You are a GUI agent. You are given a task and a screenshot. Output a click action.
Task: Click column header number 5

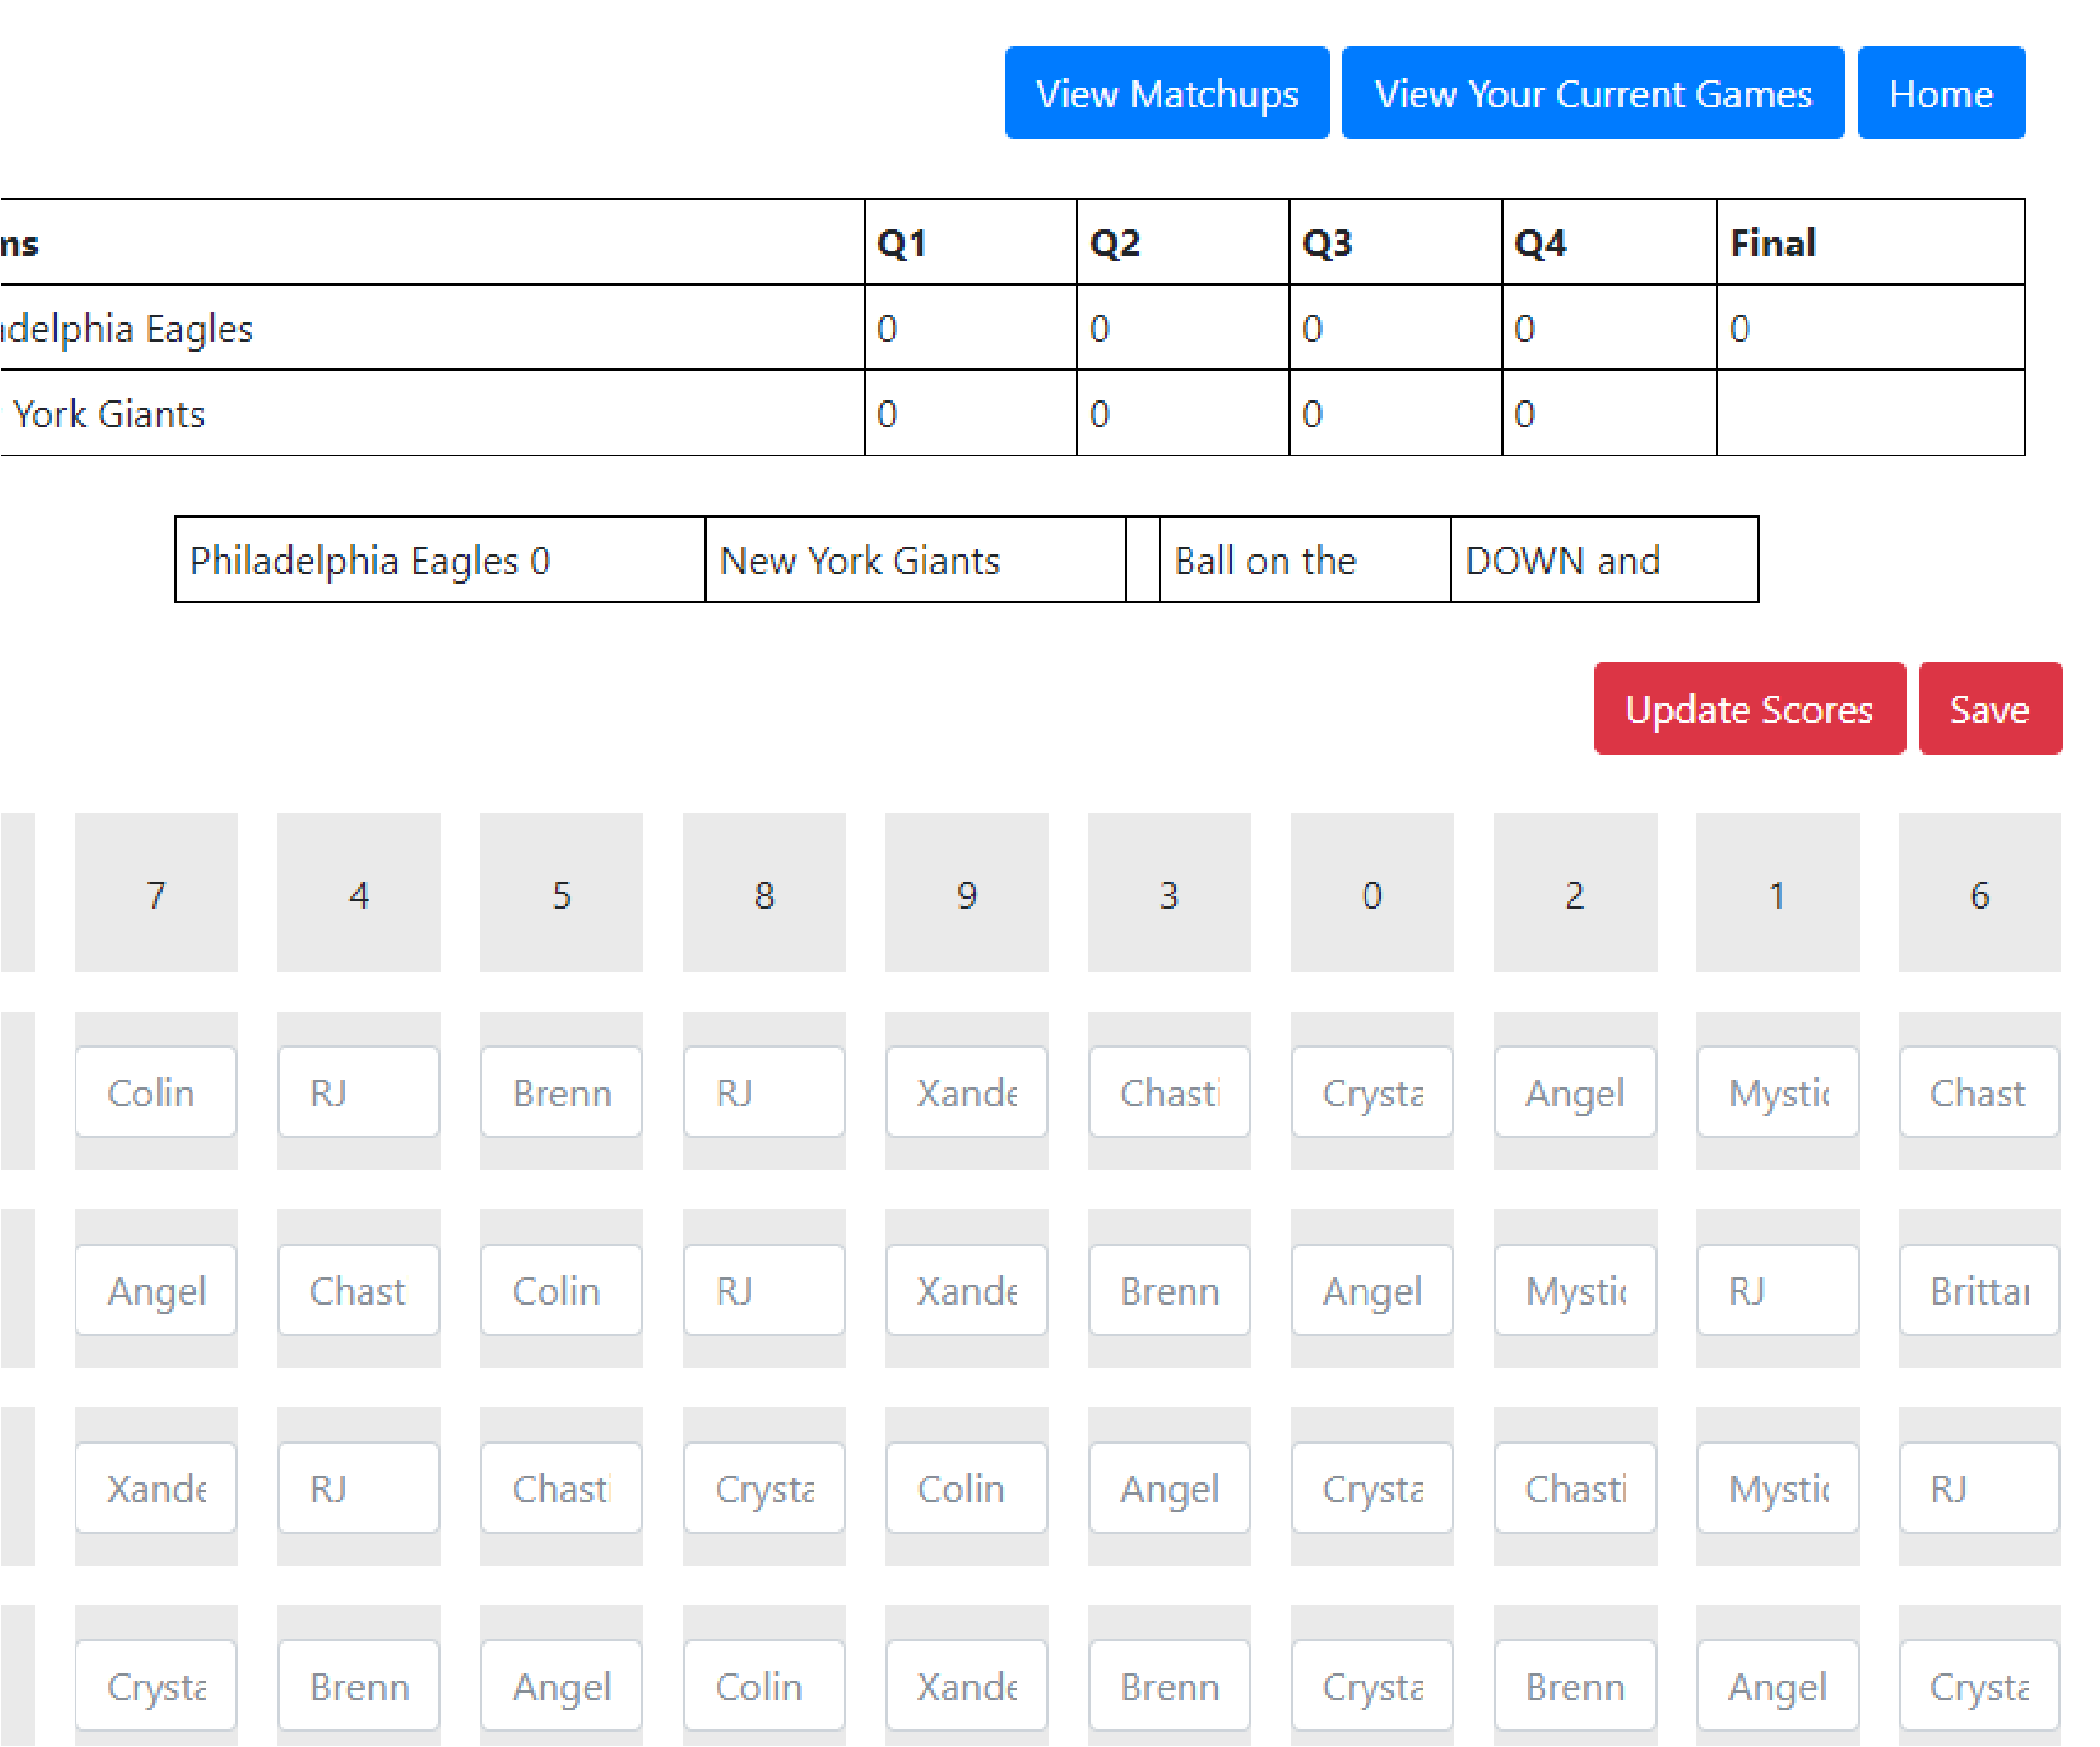pos(561,893)
